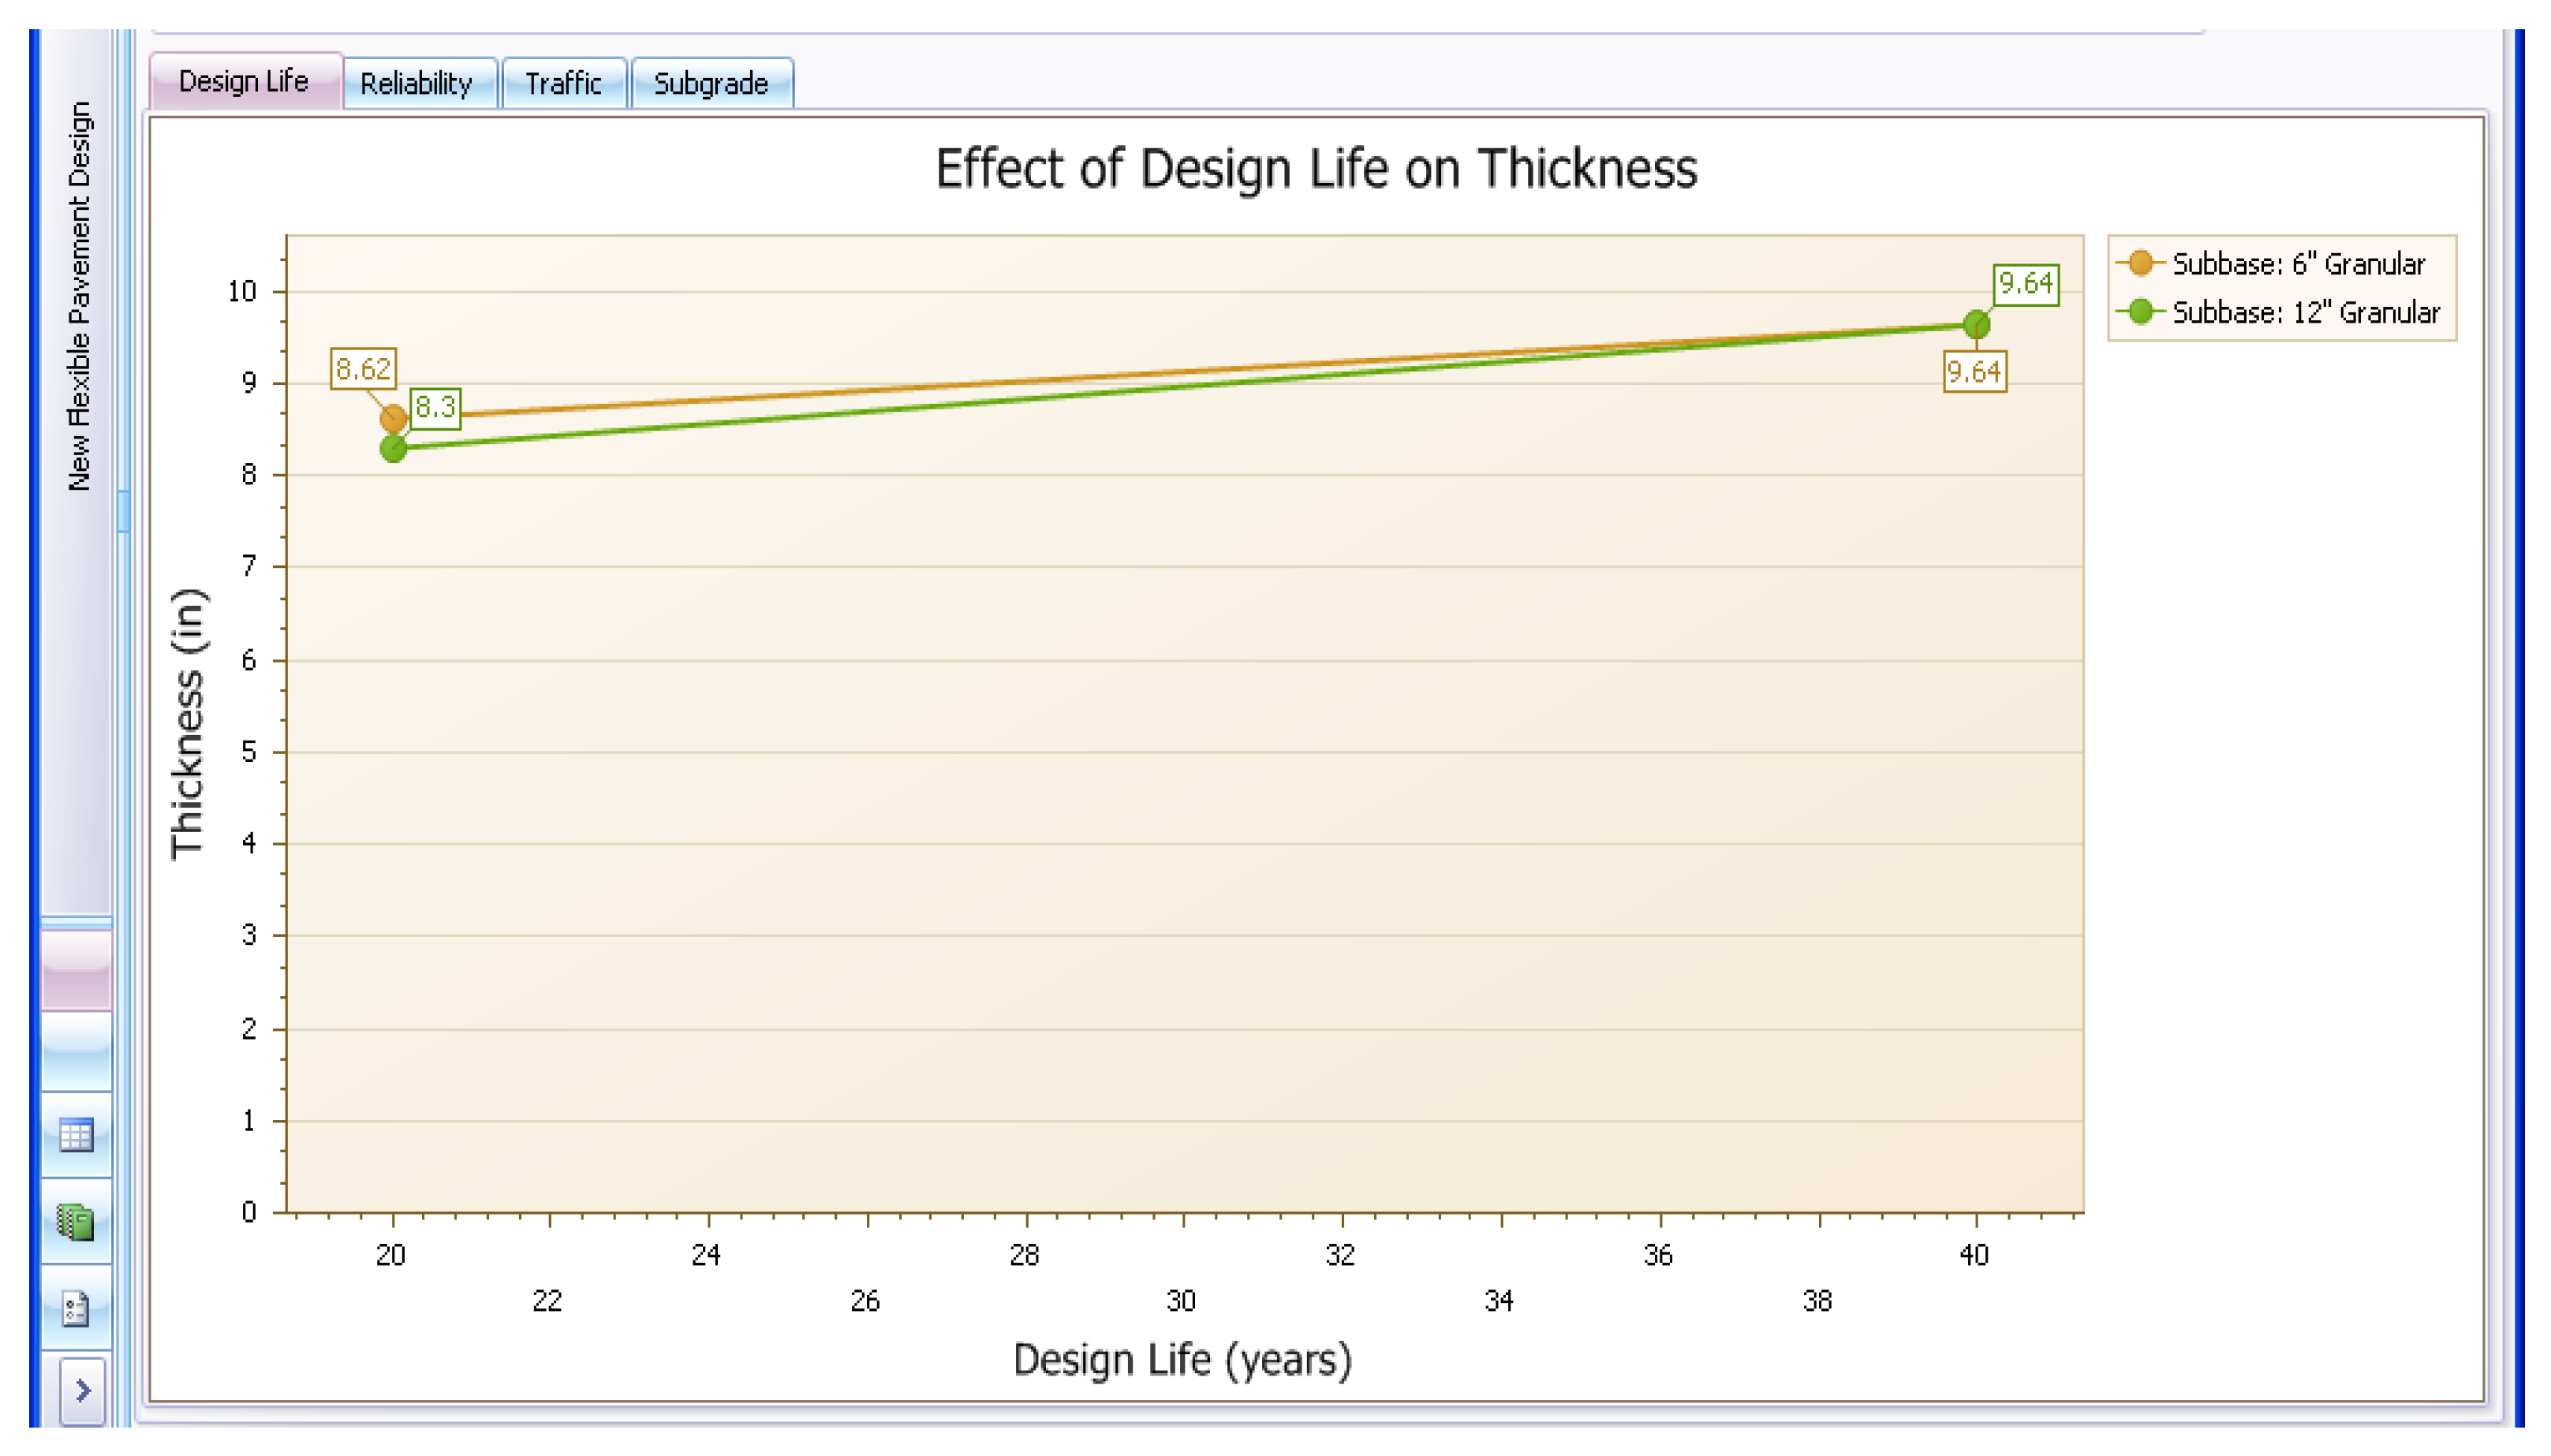Expand sidebar with the chevron arrow button
2551x1456 pixels.
[83, 1390]
